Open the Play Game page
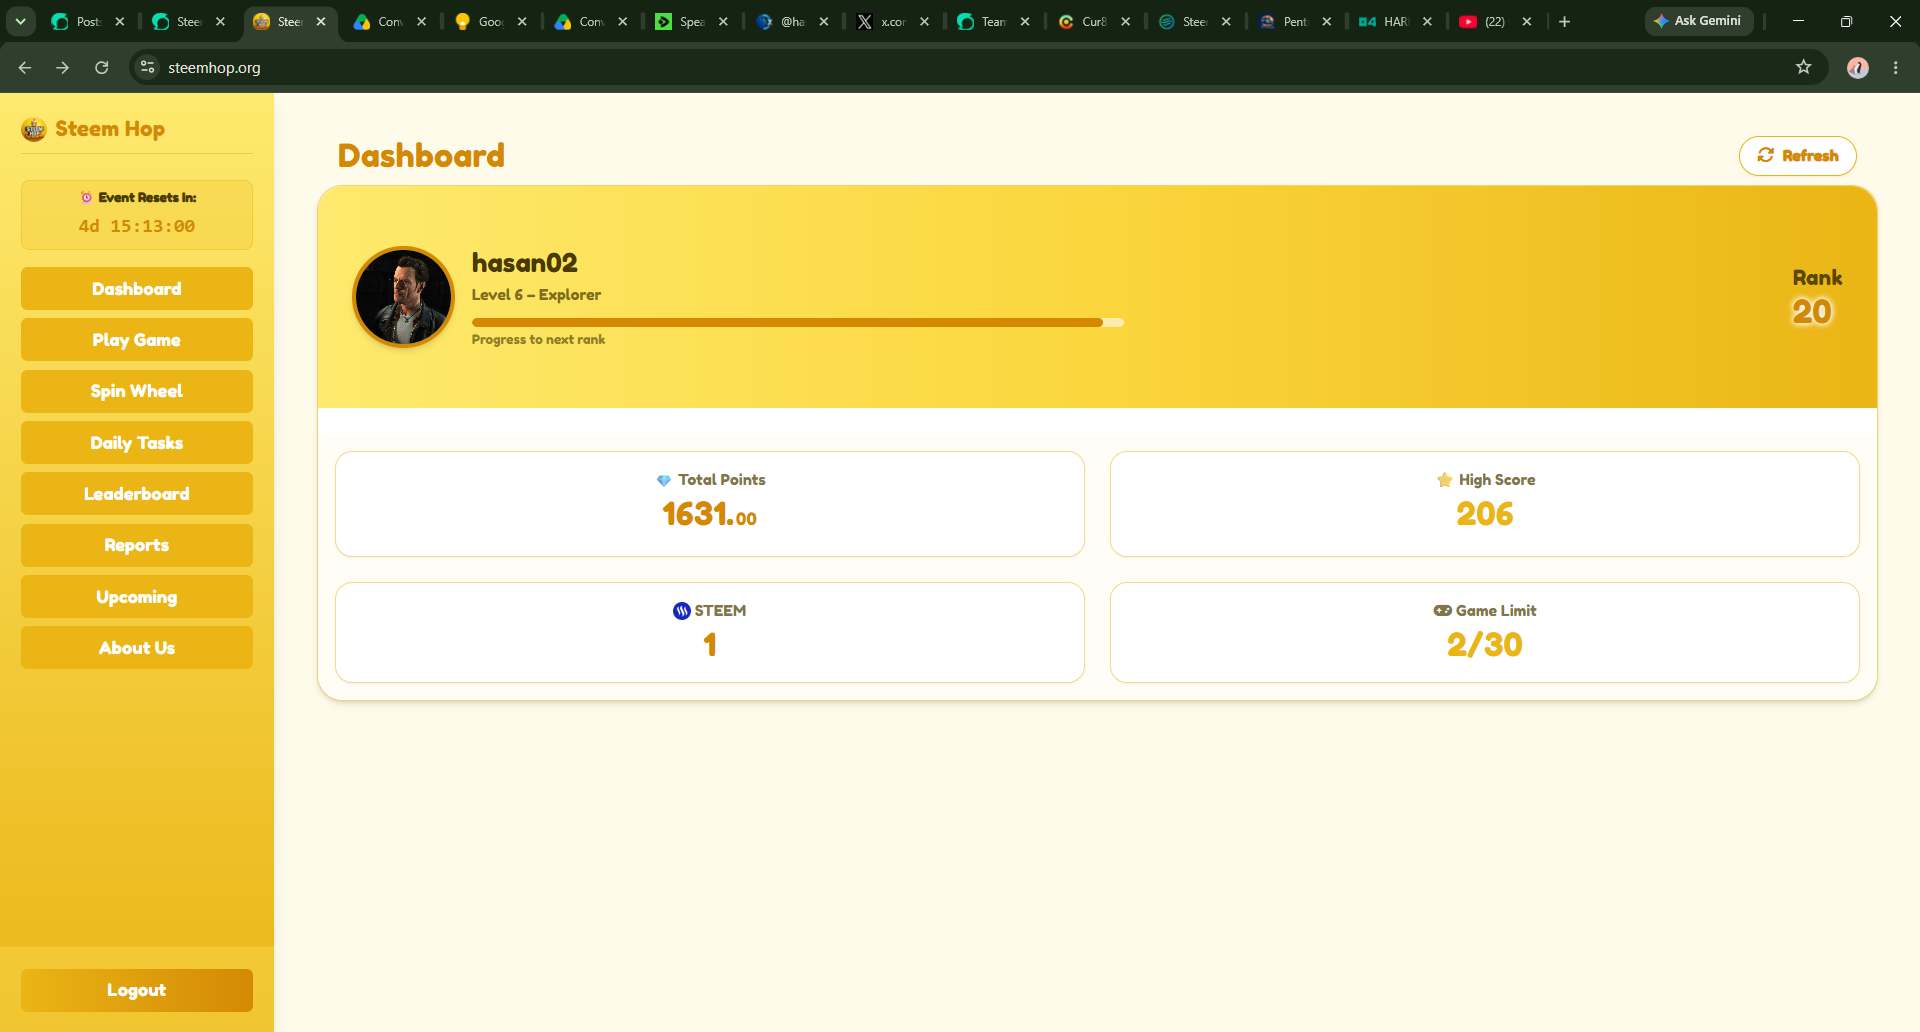This screenshot has width=1920, height=1032. click(137, 340)
